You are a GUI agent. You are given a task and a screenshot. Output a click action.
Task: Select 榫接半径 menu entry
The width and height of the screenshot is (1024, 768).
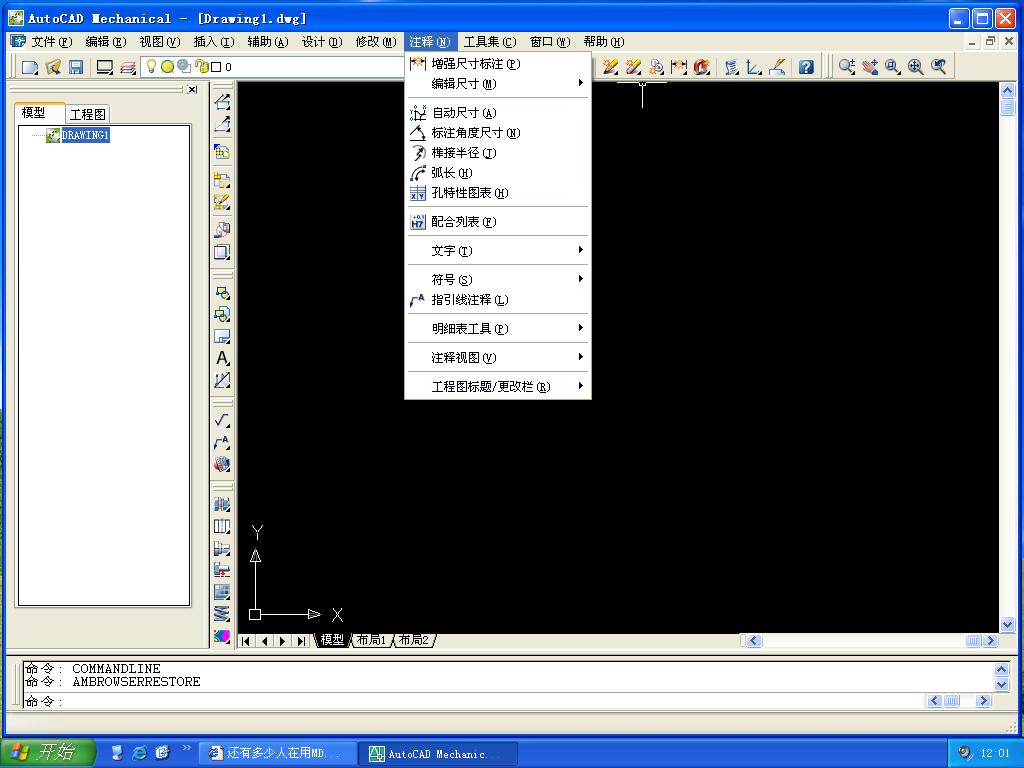tap(498, 153)
